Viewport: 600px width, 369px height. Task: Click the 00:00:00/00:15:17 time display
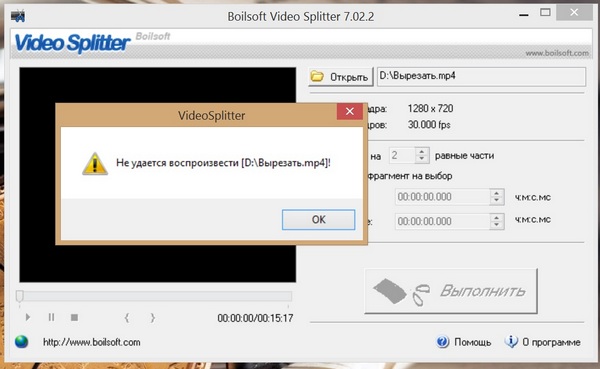click(x=255, y=318)
